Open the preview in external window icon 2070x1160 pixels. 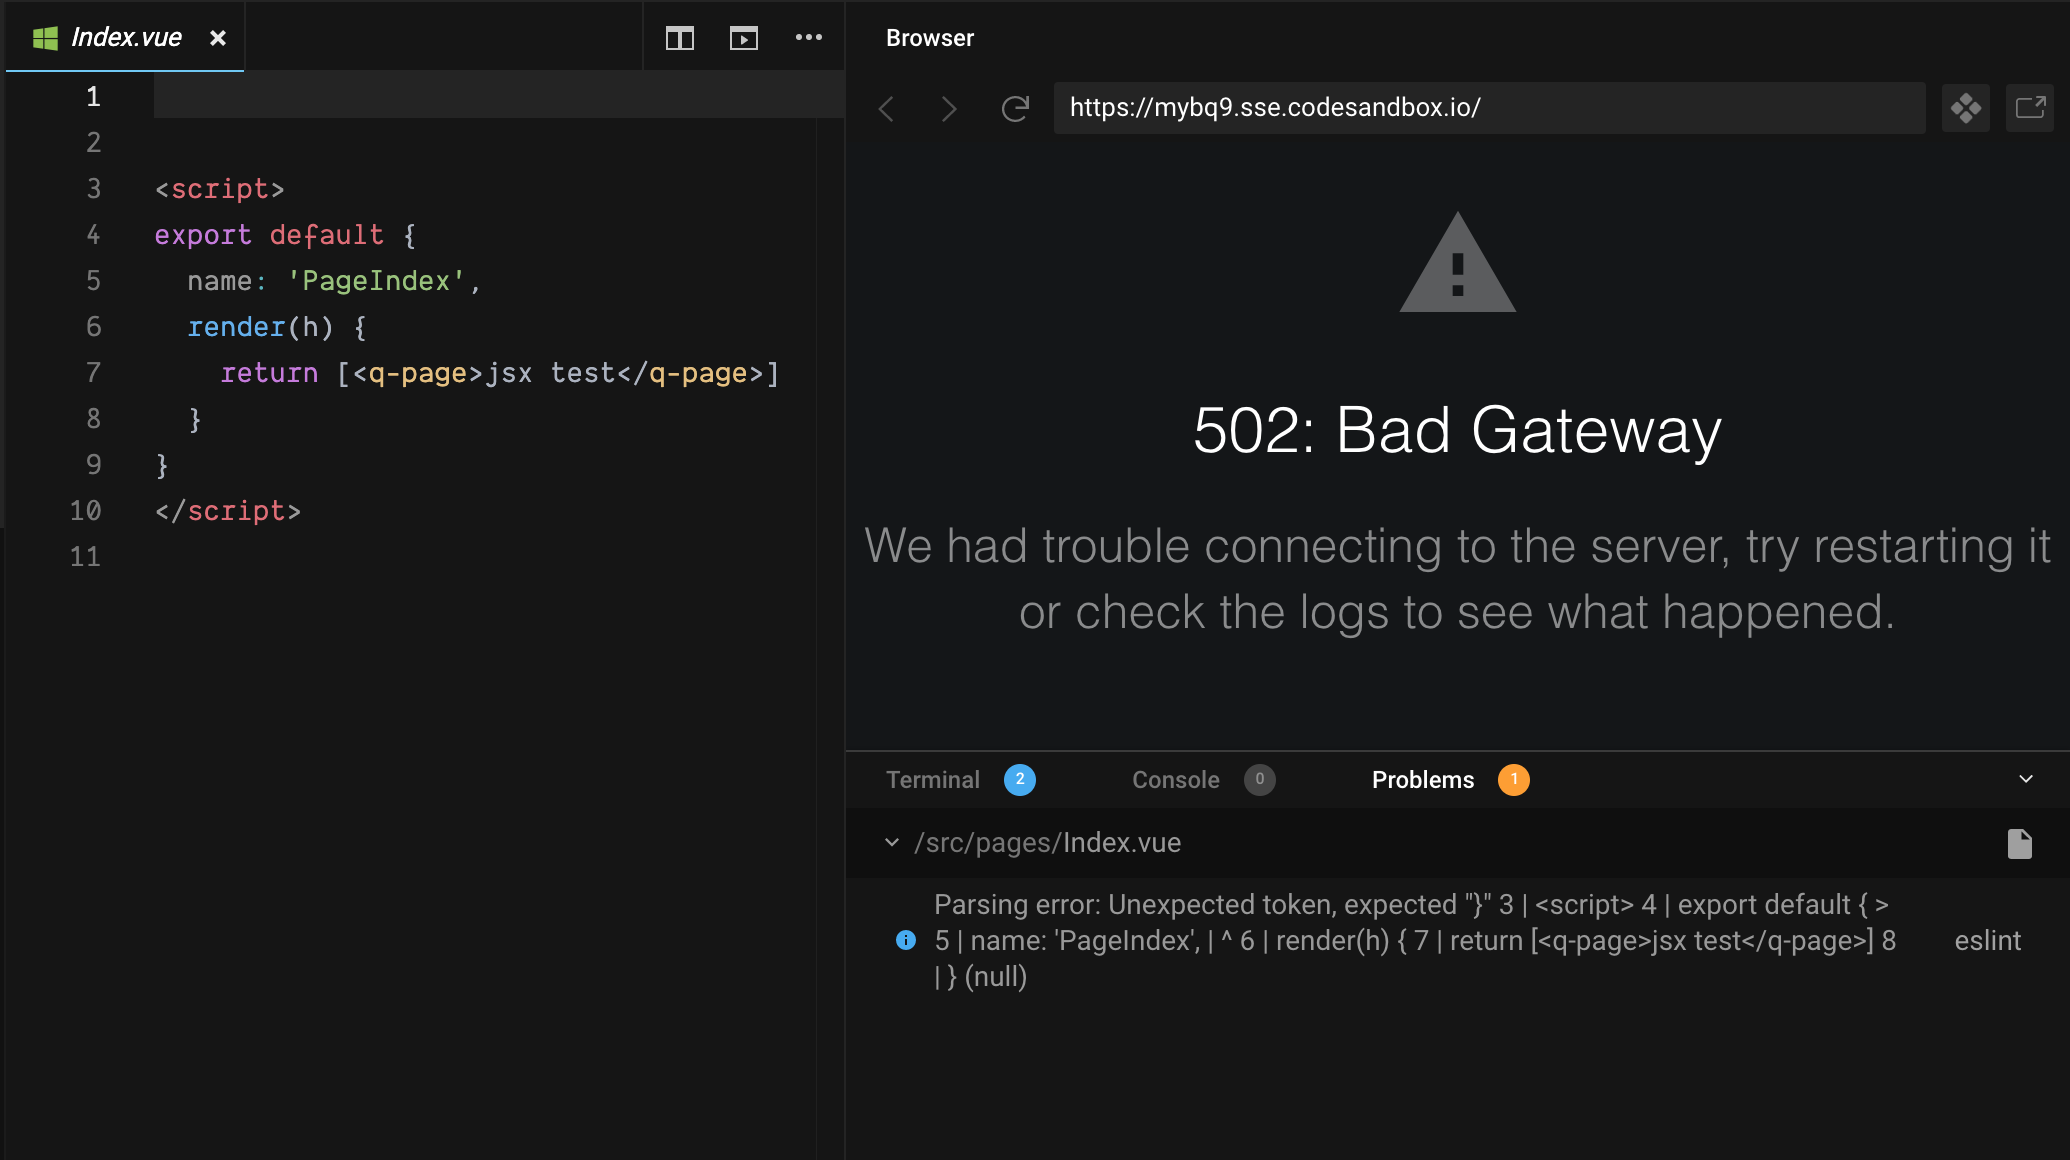(2030, 107)
